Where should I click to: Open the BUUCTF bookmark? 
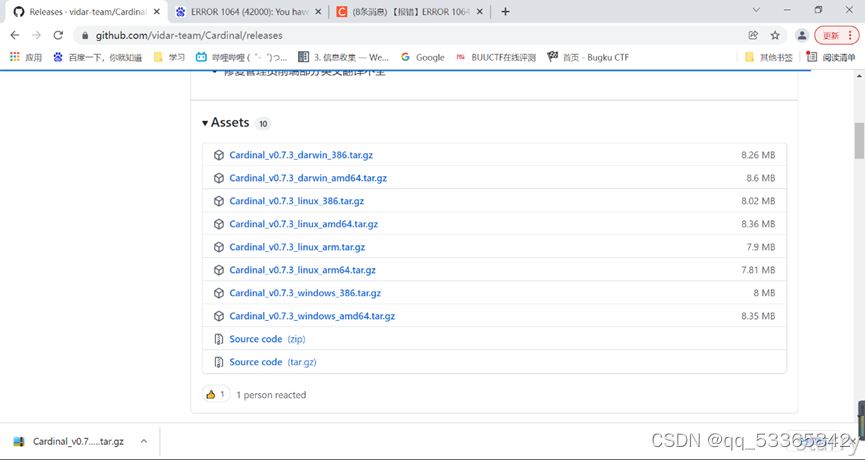(x=495, y=57)
